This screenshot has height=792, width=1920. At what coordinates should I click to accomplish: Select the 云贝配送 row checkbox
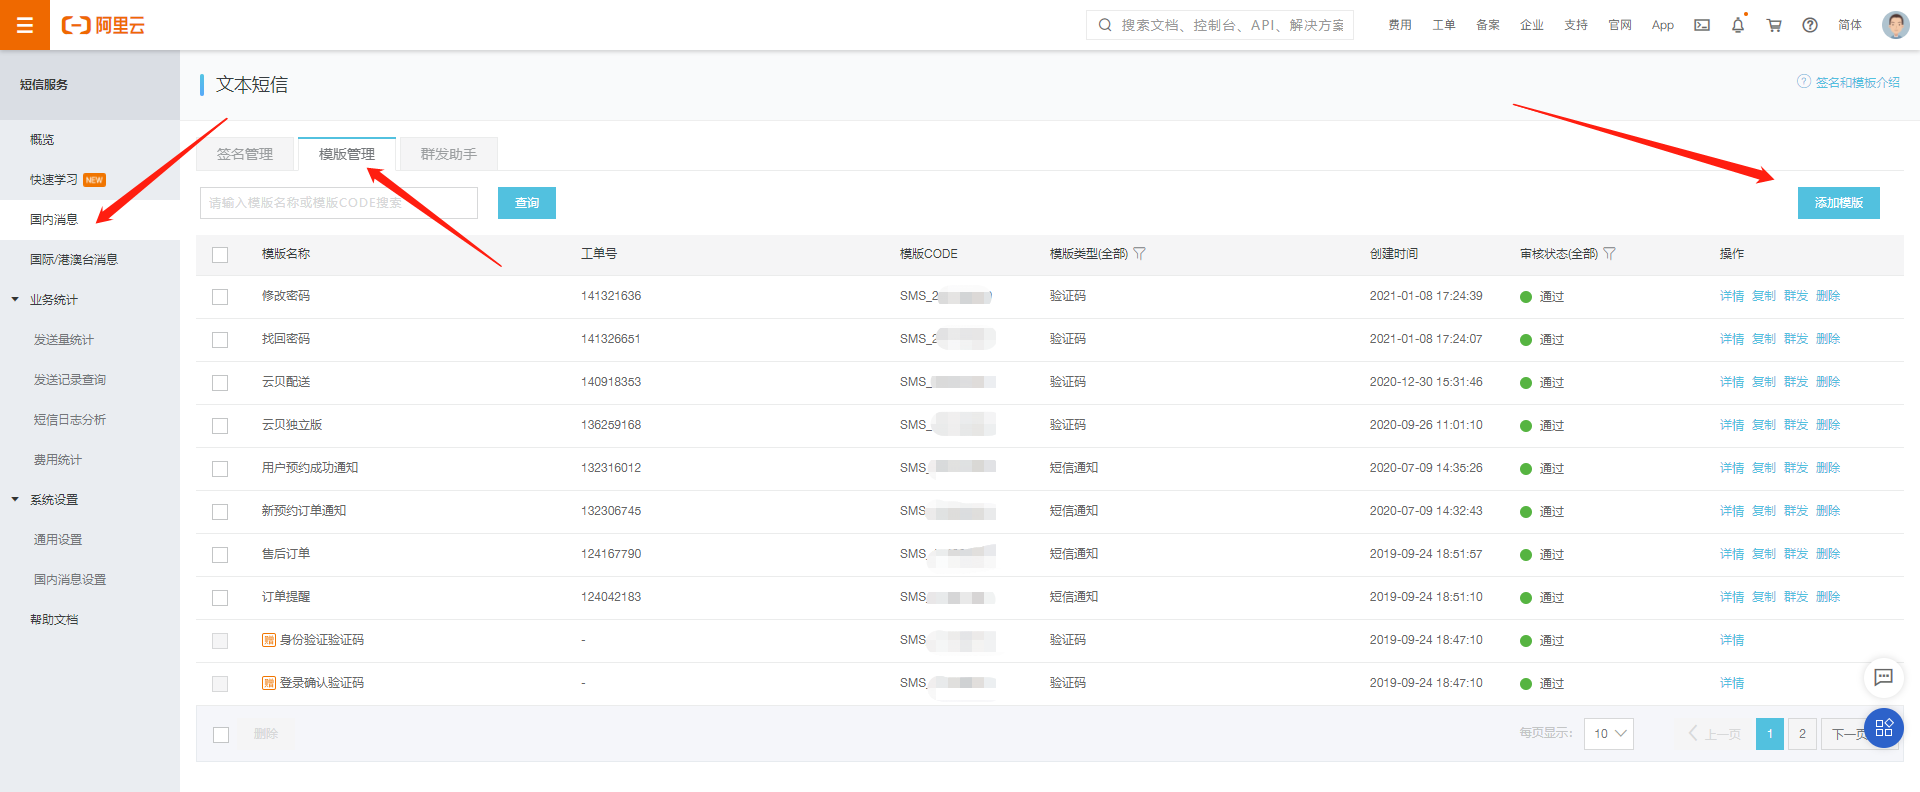[220, 383]
